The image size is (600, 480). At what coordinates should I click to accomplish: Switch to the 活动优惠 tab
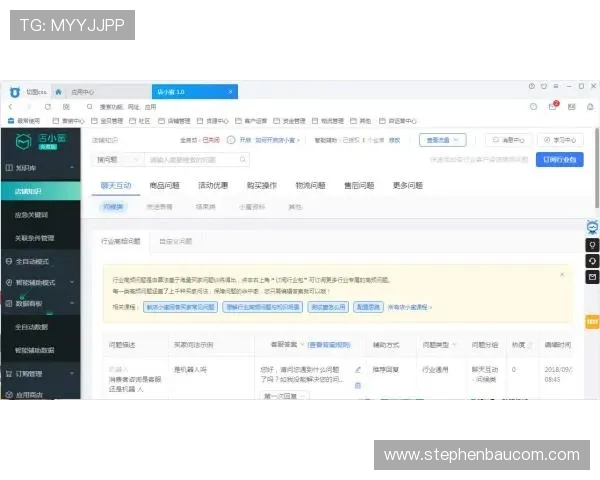pos(213,186)
